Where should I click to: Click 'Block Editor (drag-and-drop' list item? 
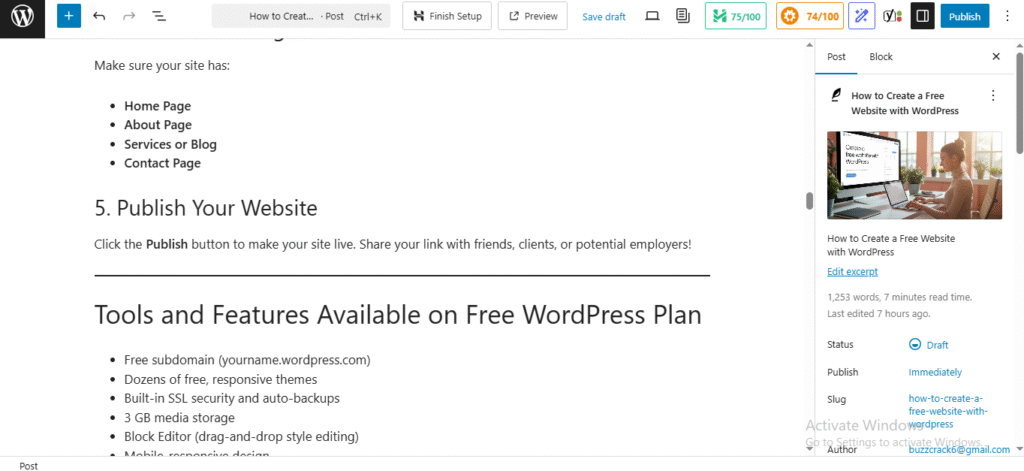[241, 436]
